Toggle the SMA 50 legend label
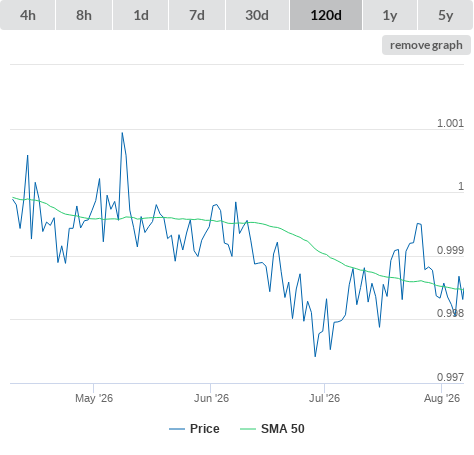Screen dimensions: 474x455 [283, 429]
